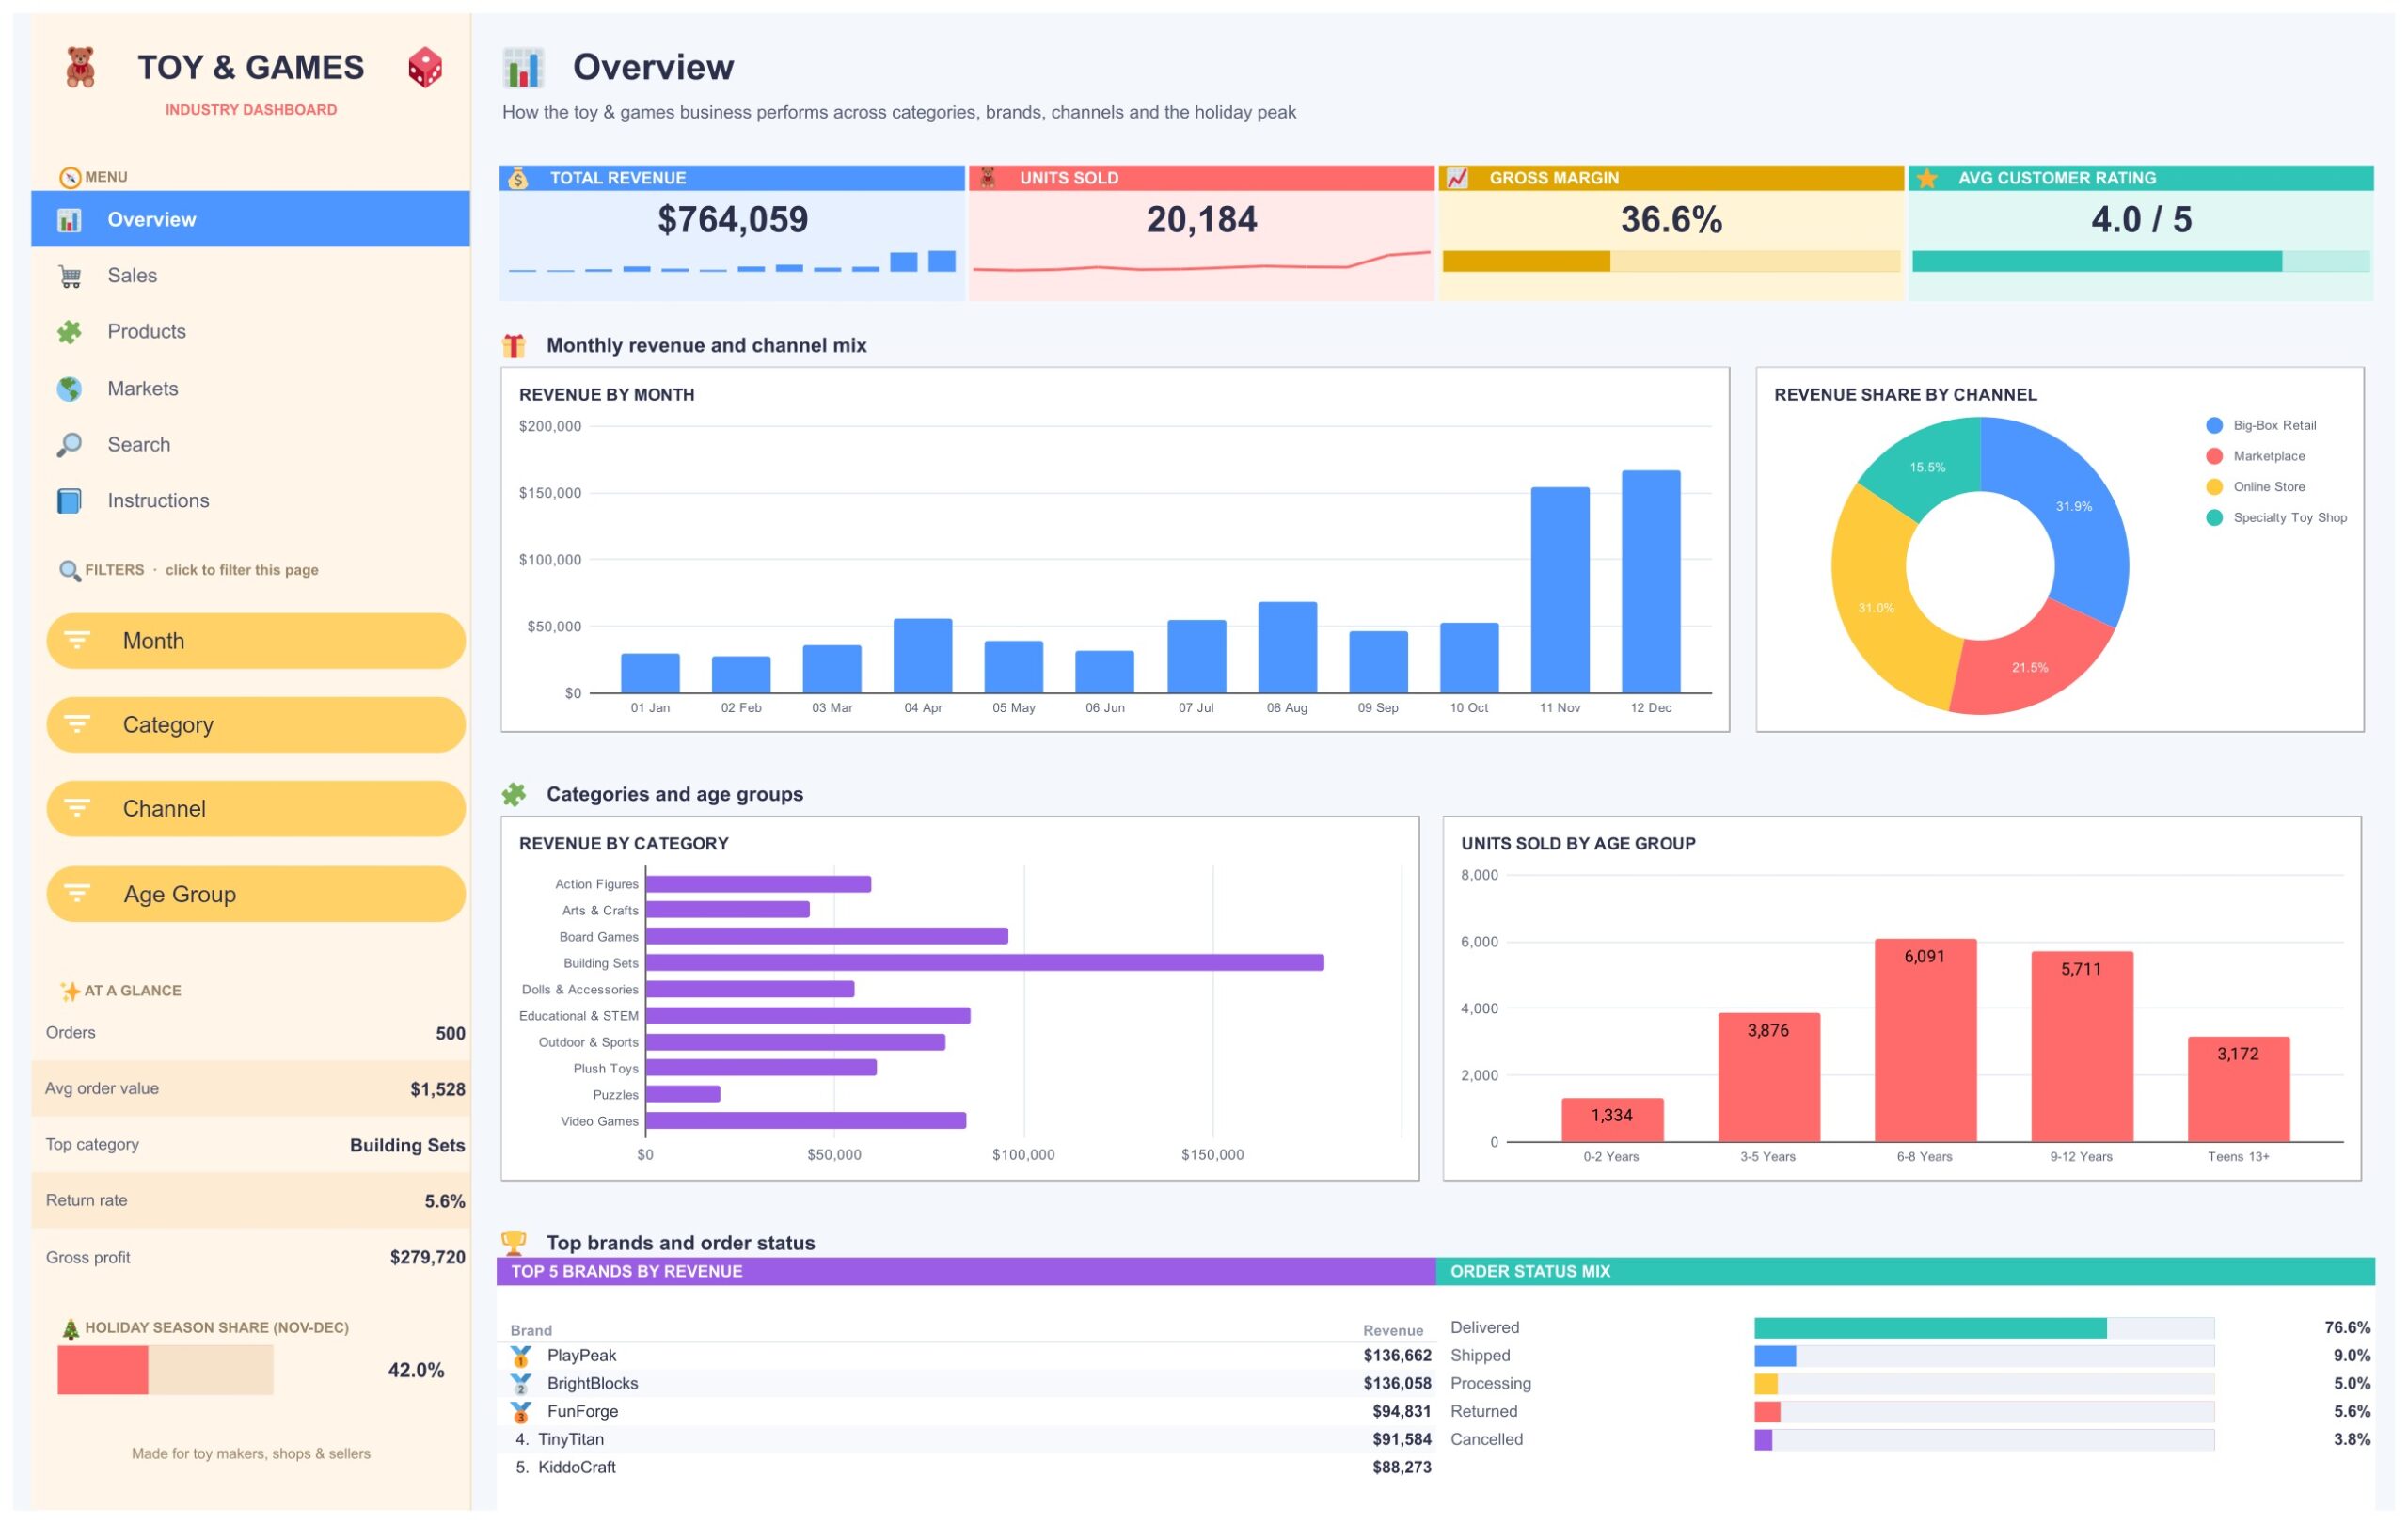Select the Specialty Toy Shop legend item

2277,517
